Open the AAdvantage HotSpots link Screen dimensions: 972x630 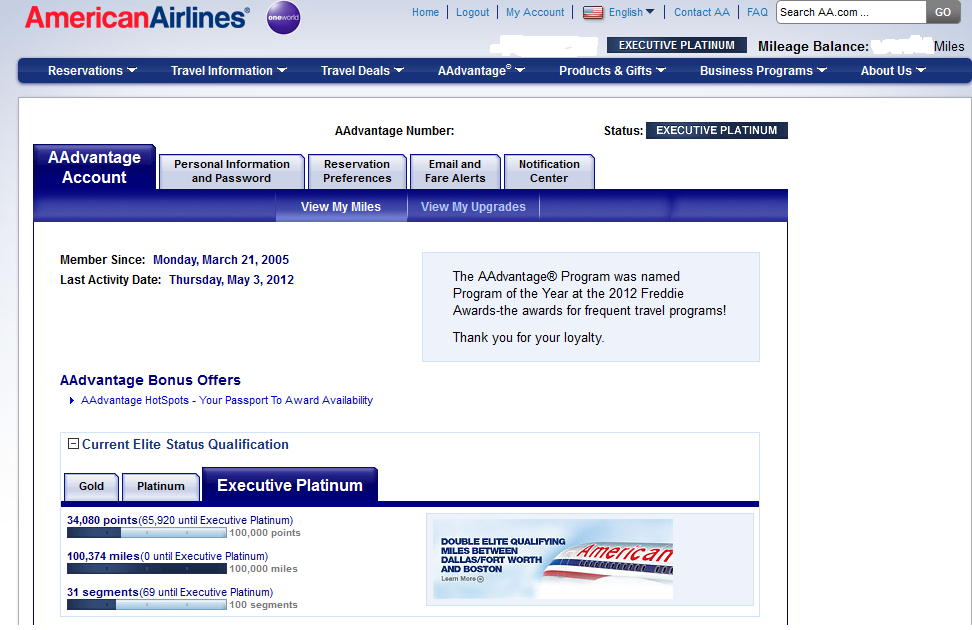click(225, 400)
